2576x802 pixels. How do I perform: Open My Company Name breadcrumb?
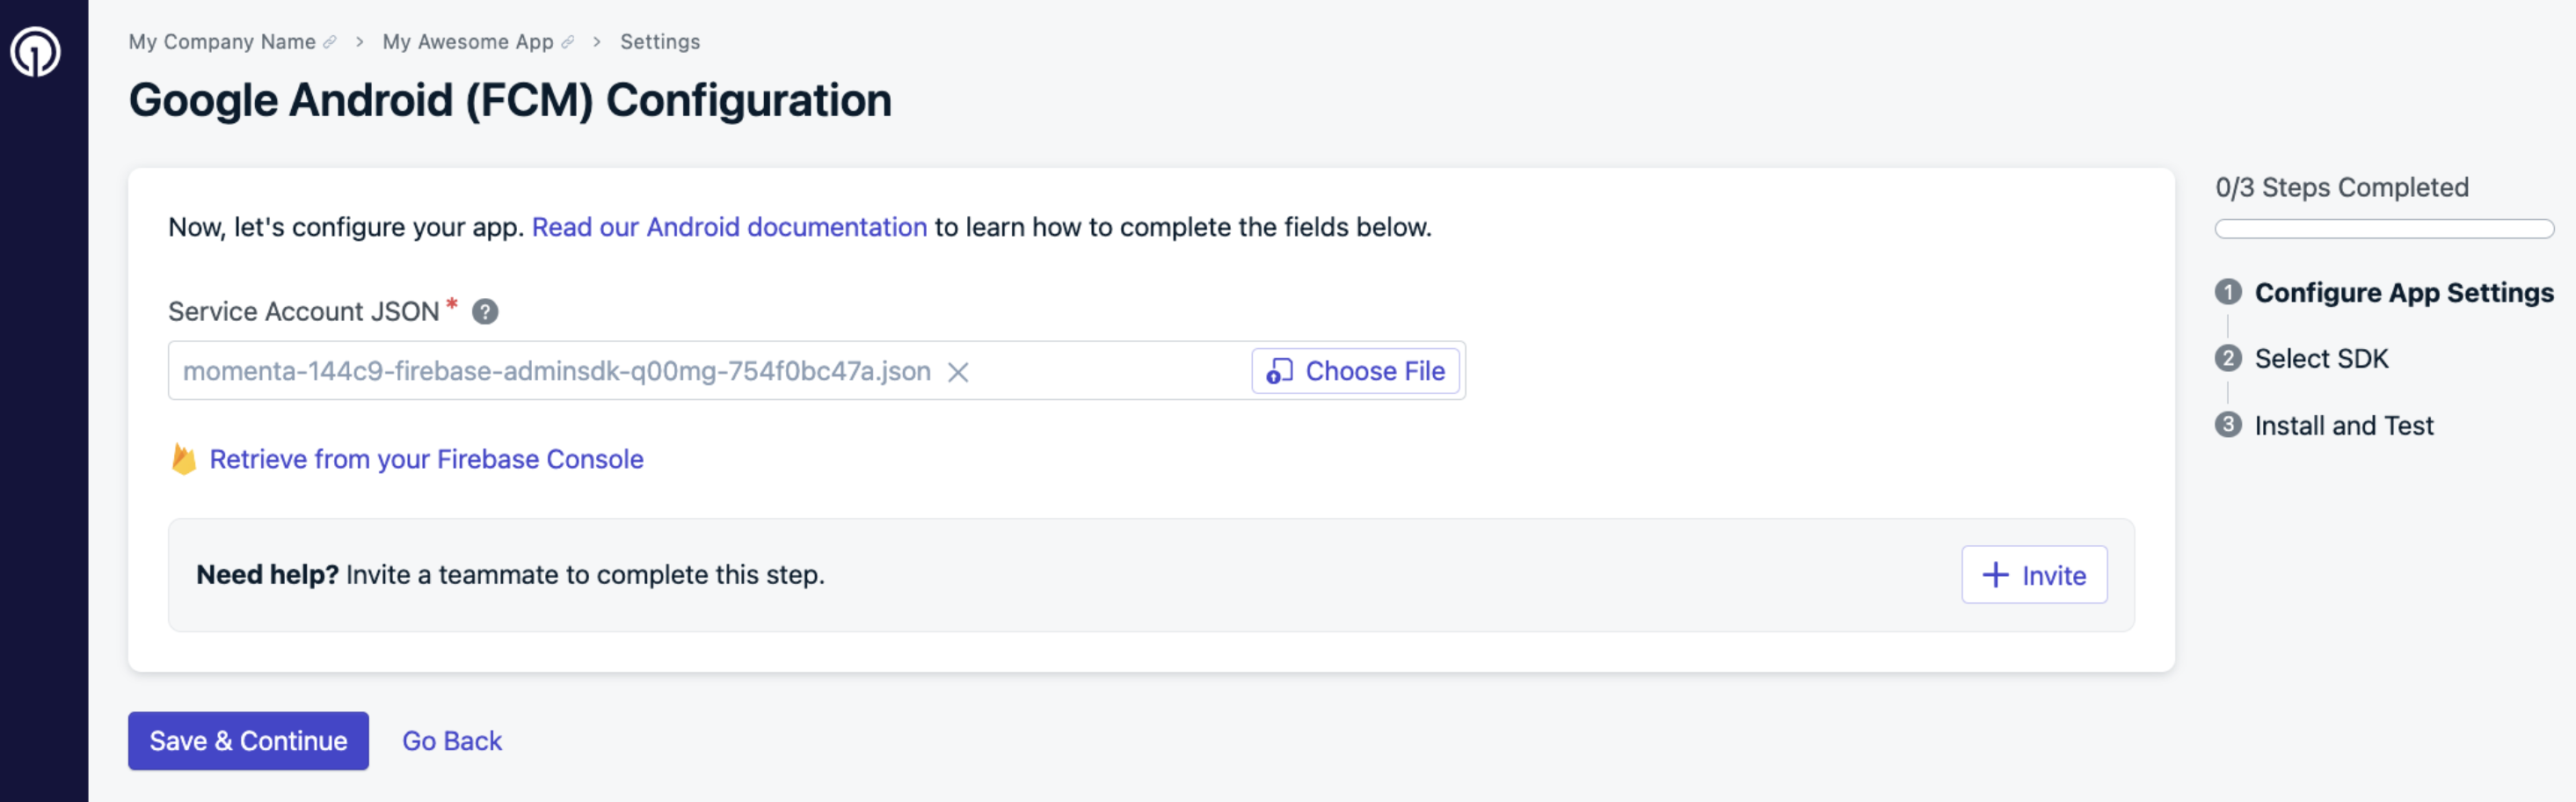pyautogui.click(x=222, y=42)
